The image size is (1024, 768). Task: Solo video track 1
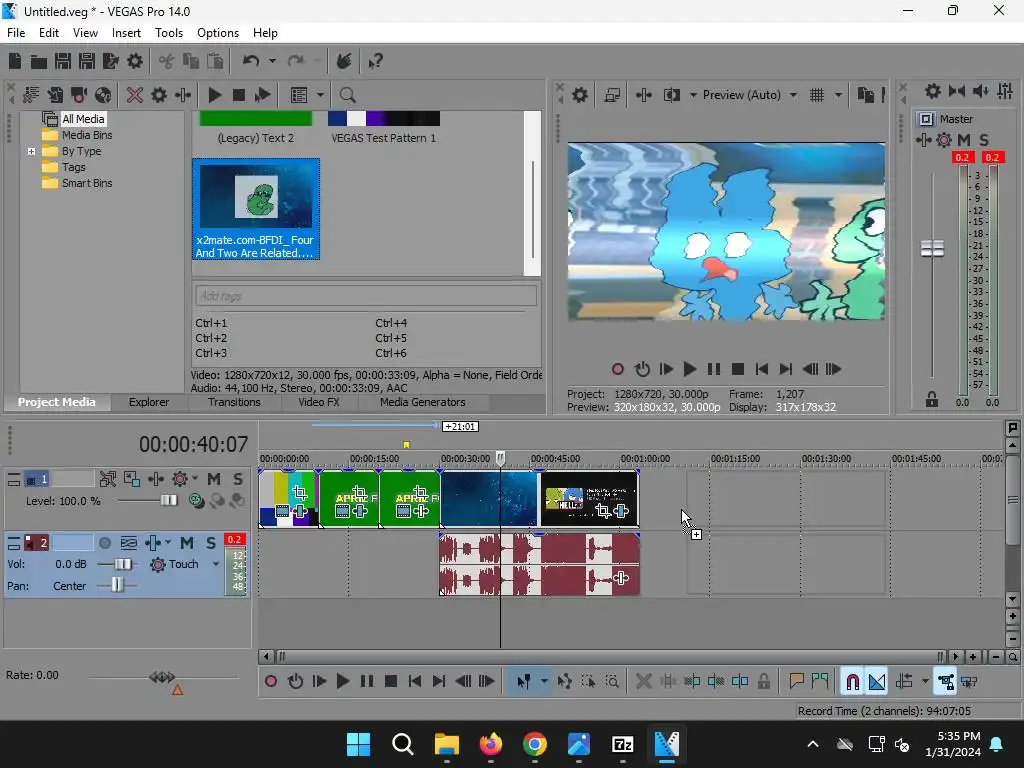(238, 479)
